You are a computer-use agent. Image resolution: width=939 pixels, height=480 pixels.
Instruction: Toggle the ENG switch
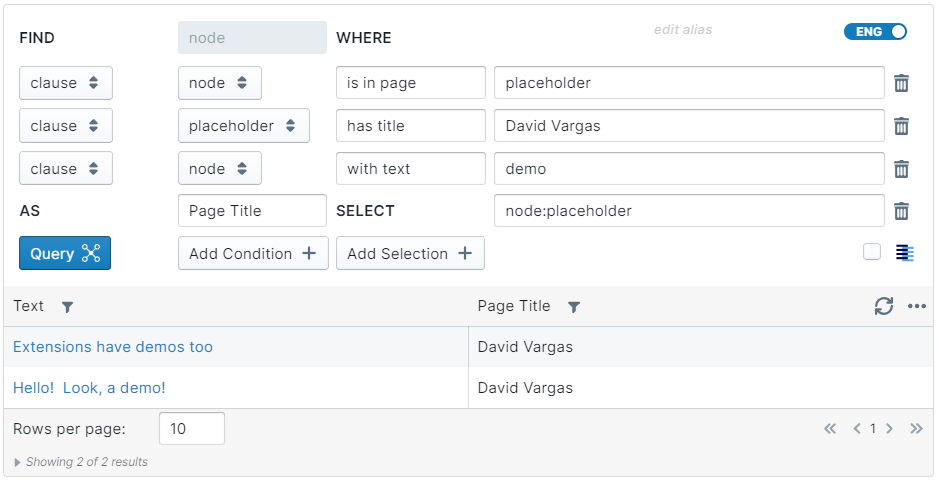(x=875, y=32)
